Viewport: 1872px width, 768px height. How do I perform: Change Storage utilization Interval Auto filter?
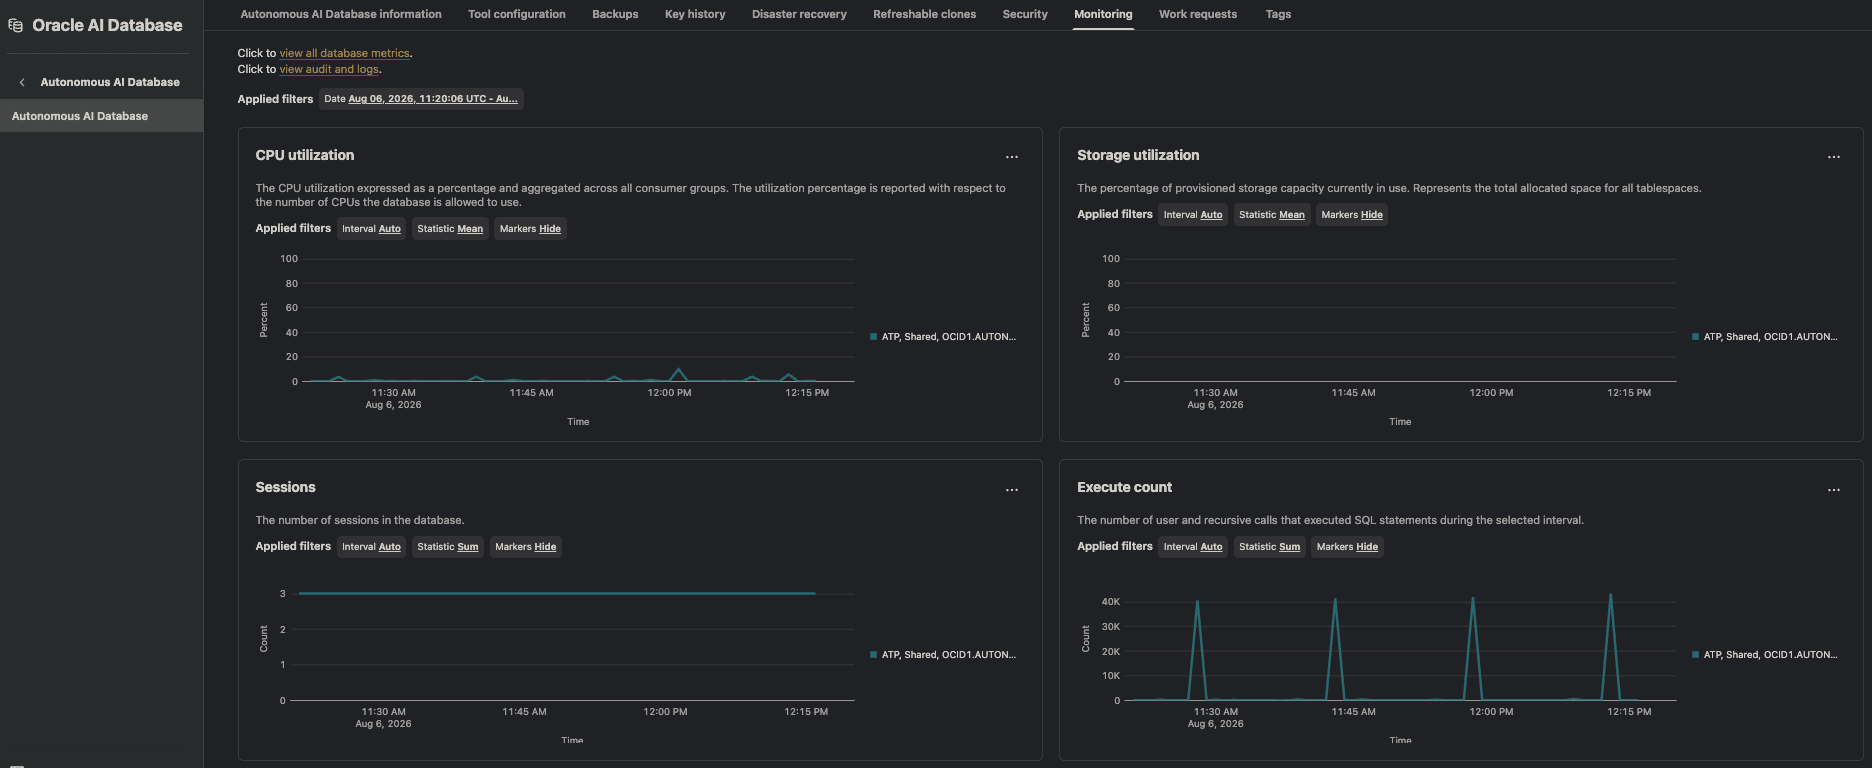1193,215
